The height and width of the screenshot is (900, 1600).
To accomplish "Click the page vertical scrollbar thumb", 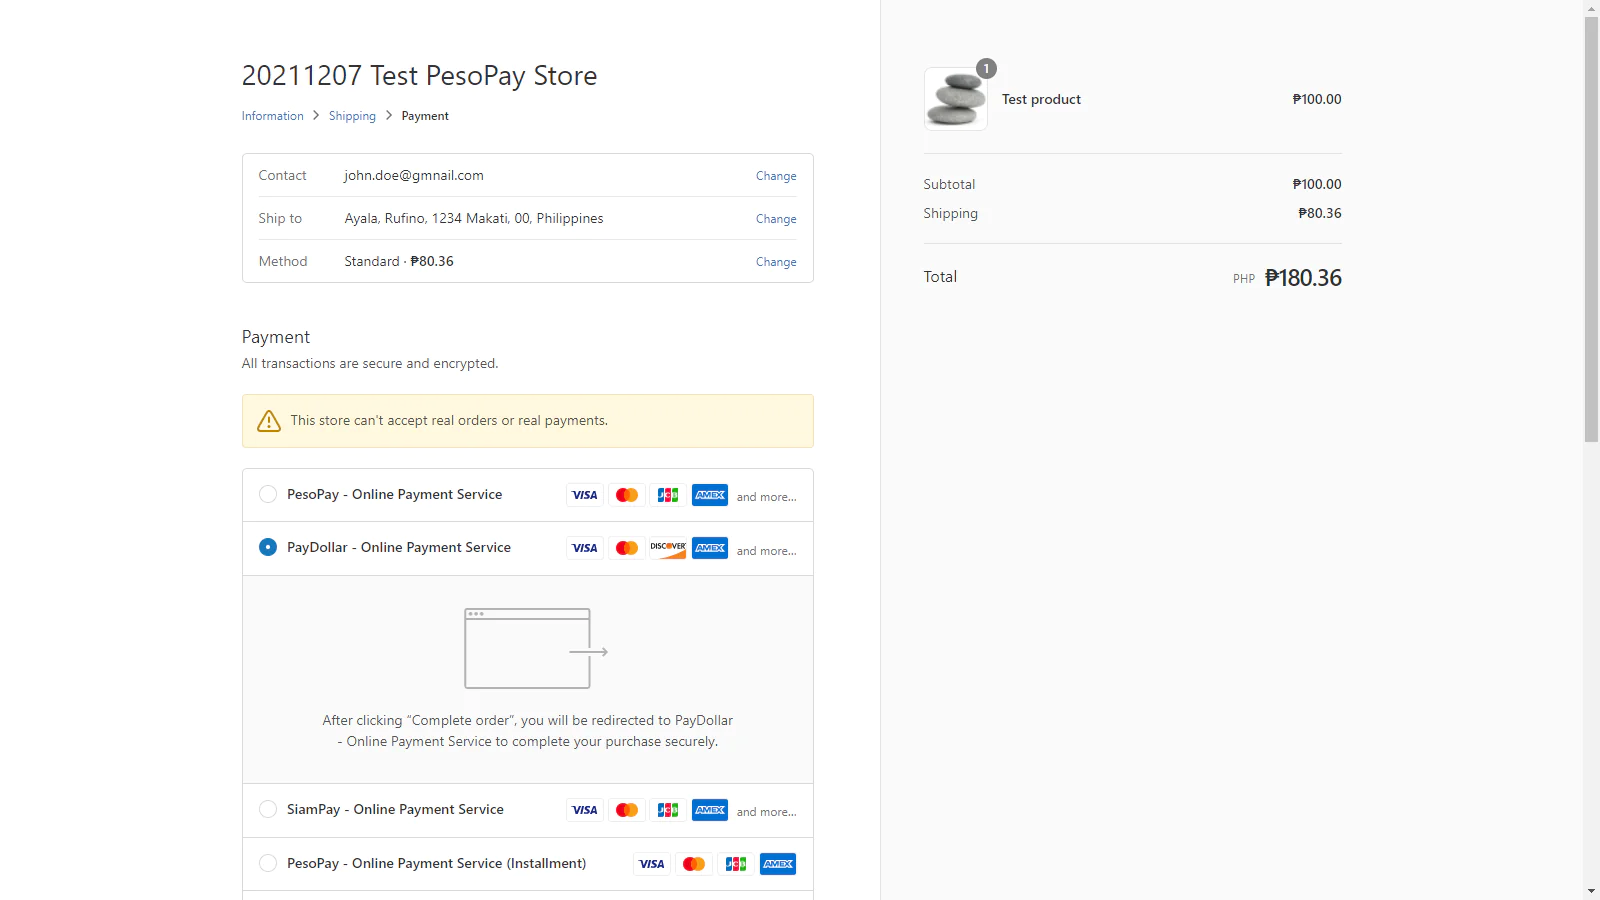I will 1591,228.
